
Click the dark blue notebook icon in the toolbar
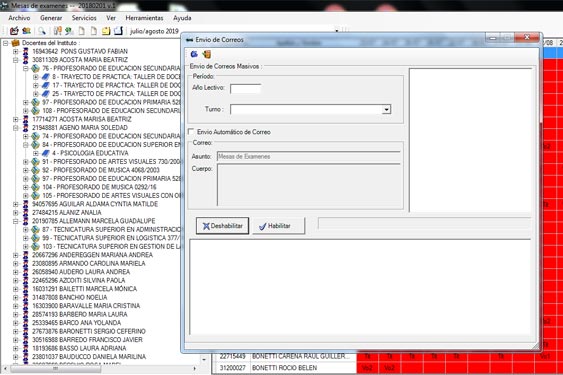coord(118,31)
